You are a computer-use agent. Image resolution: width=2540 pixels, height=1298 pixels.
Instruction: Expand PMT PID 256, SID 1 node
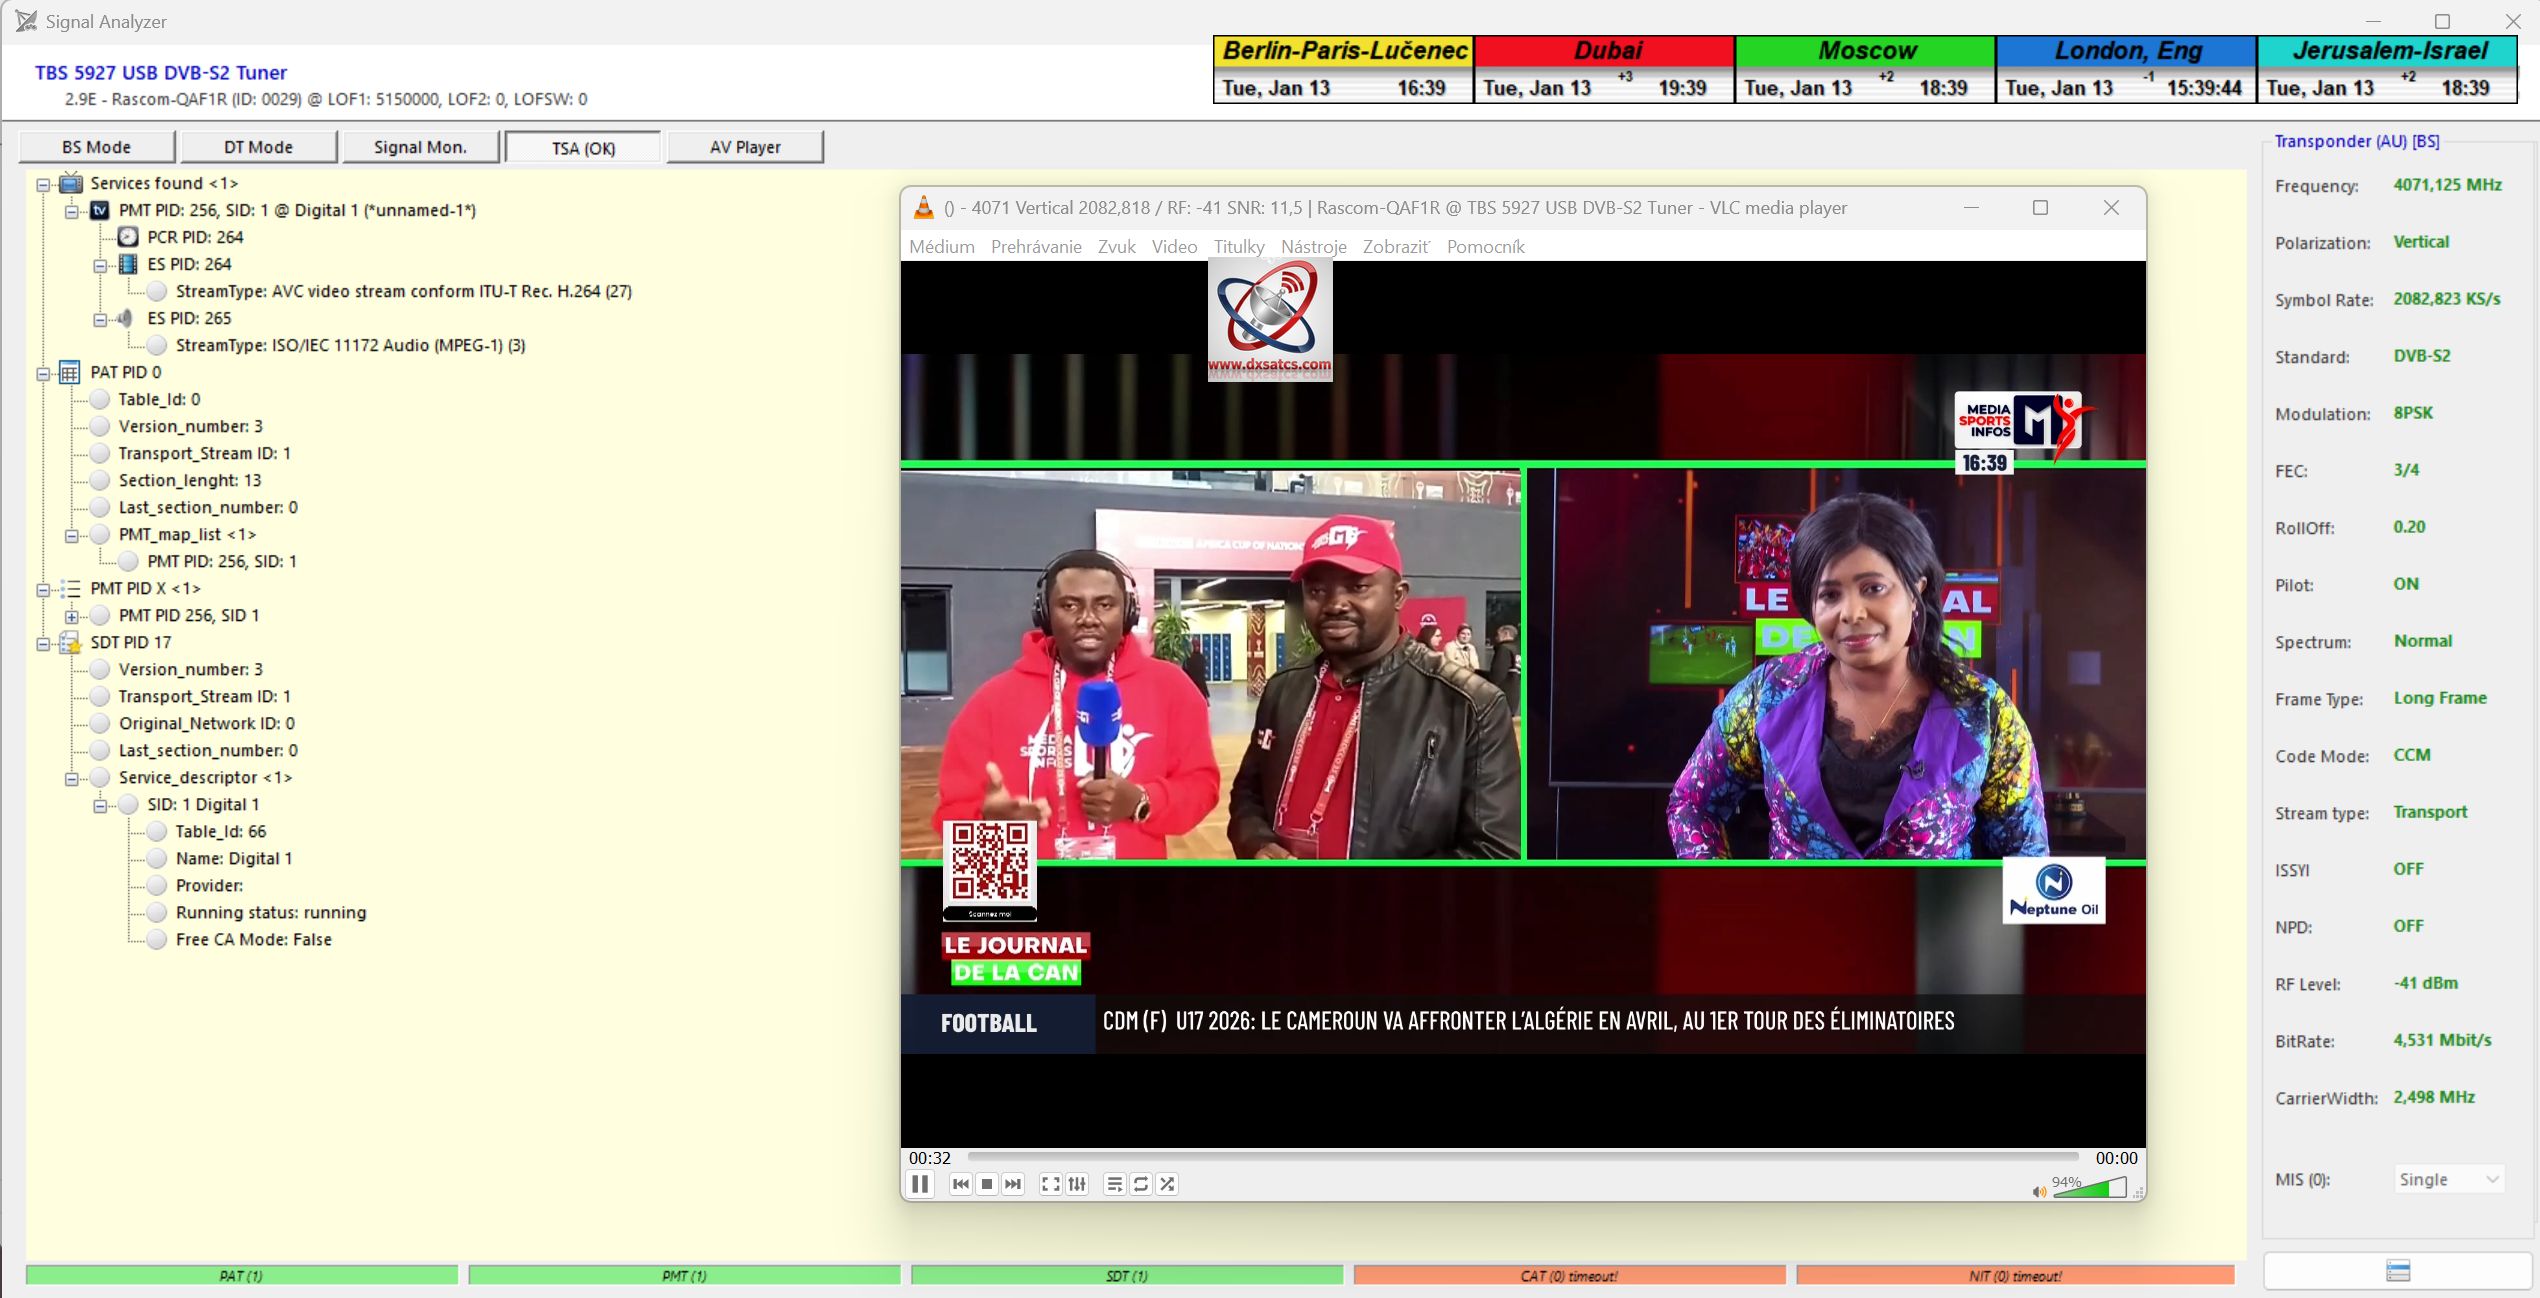click(72, 616)
